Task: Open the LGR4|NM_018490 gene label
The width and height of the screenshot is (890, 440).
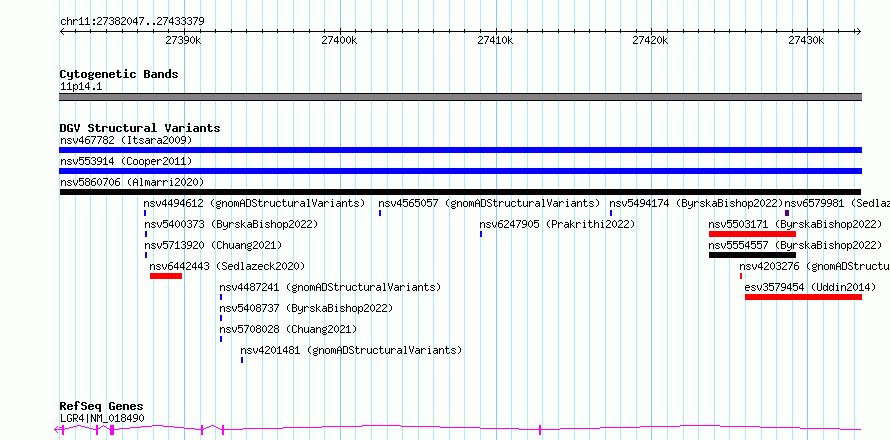Action: 102,418
